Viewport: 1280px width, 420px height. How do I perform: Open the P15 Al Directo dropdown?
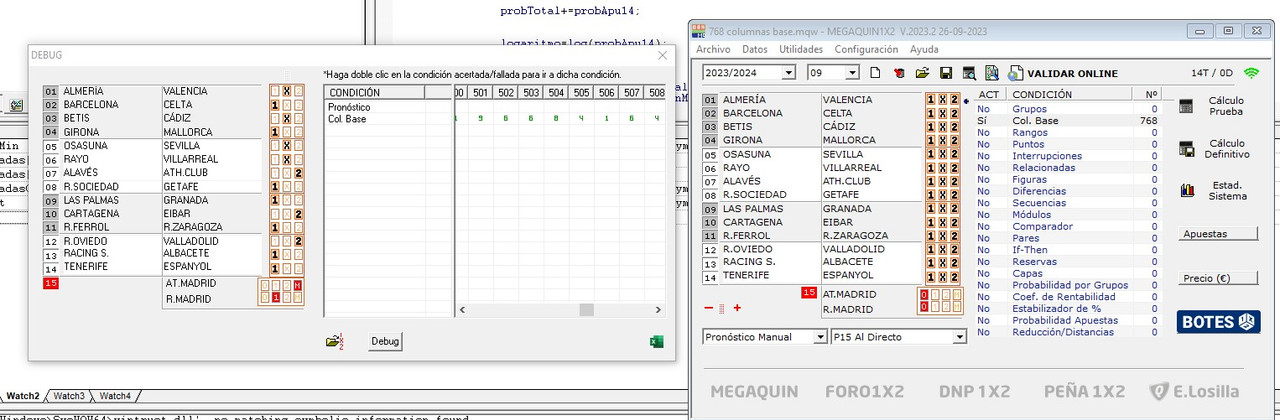(x=960, y=337)
